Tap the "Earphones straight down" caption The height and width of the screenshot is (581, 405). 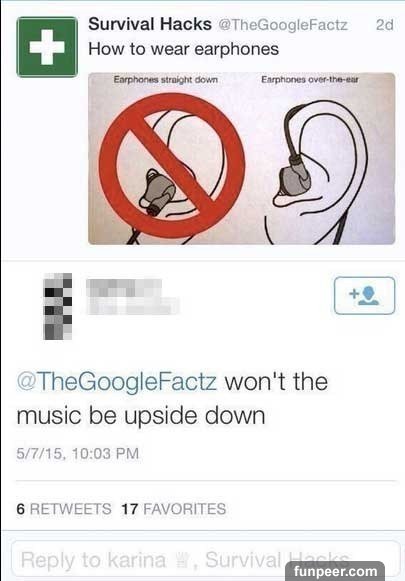click(166, 79)
